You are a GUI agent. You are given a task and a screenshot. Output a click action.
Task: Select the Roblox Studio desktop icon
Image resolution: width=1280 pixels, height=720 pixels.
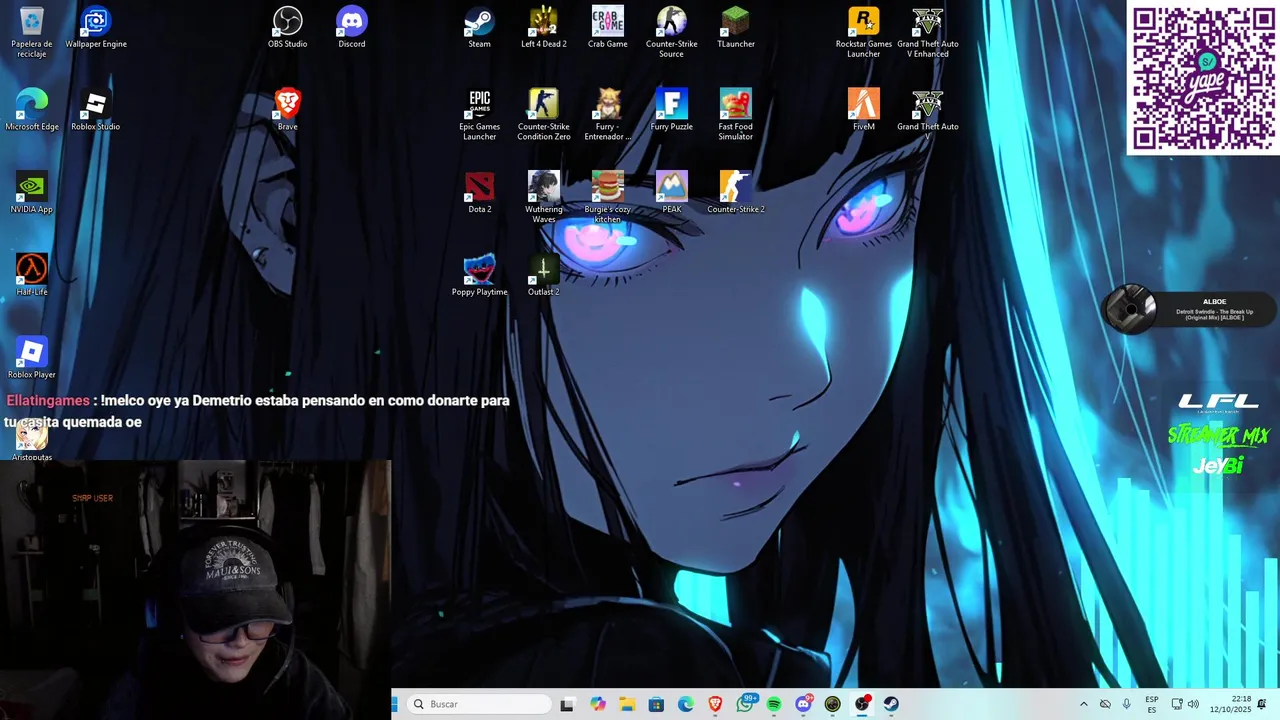tap(96, 110)
